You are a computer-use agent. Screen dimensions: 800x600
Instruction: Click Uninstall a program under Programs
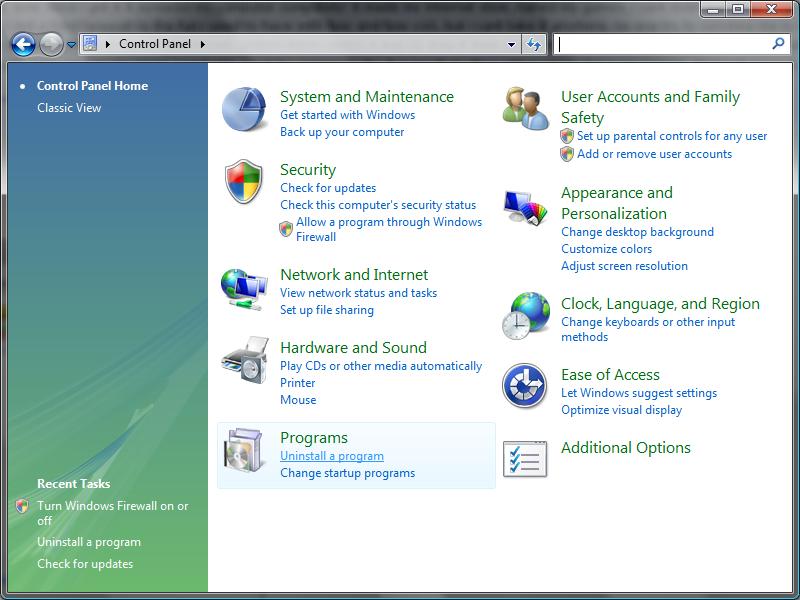pyautogui.click(x=332, y=456)
